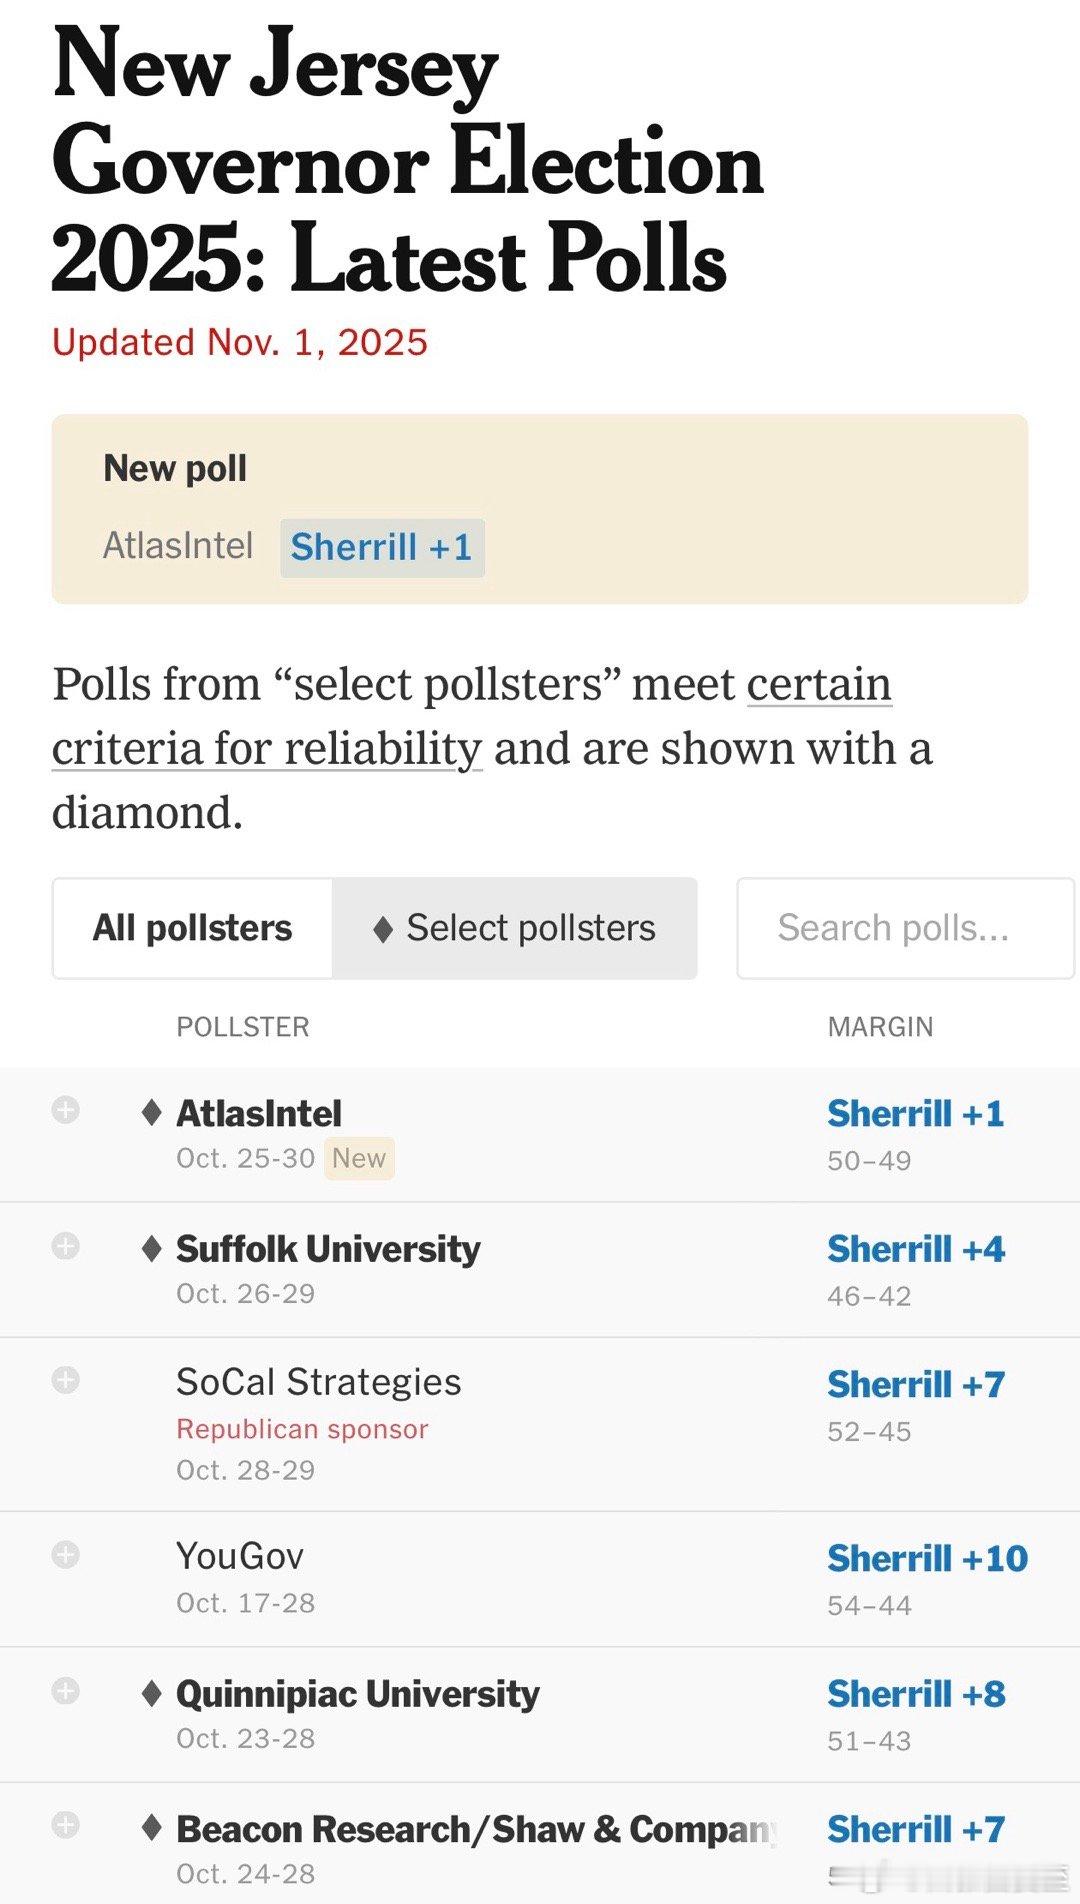This screenshot has height=1904, width=1080.
Task: Switch to the All pollsters tab
Action: point(192,928)
